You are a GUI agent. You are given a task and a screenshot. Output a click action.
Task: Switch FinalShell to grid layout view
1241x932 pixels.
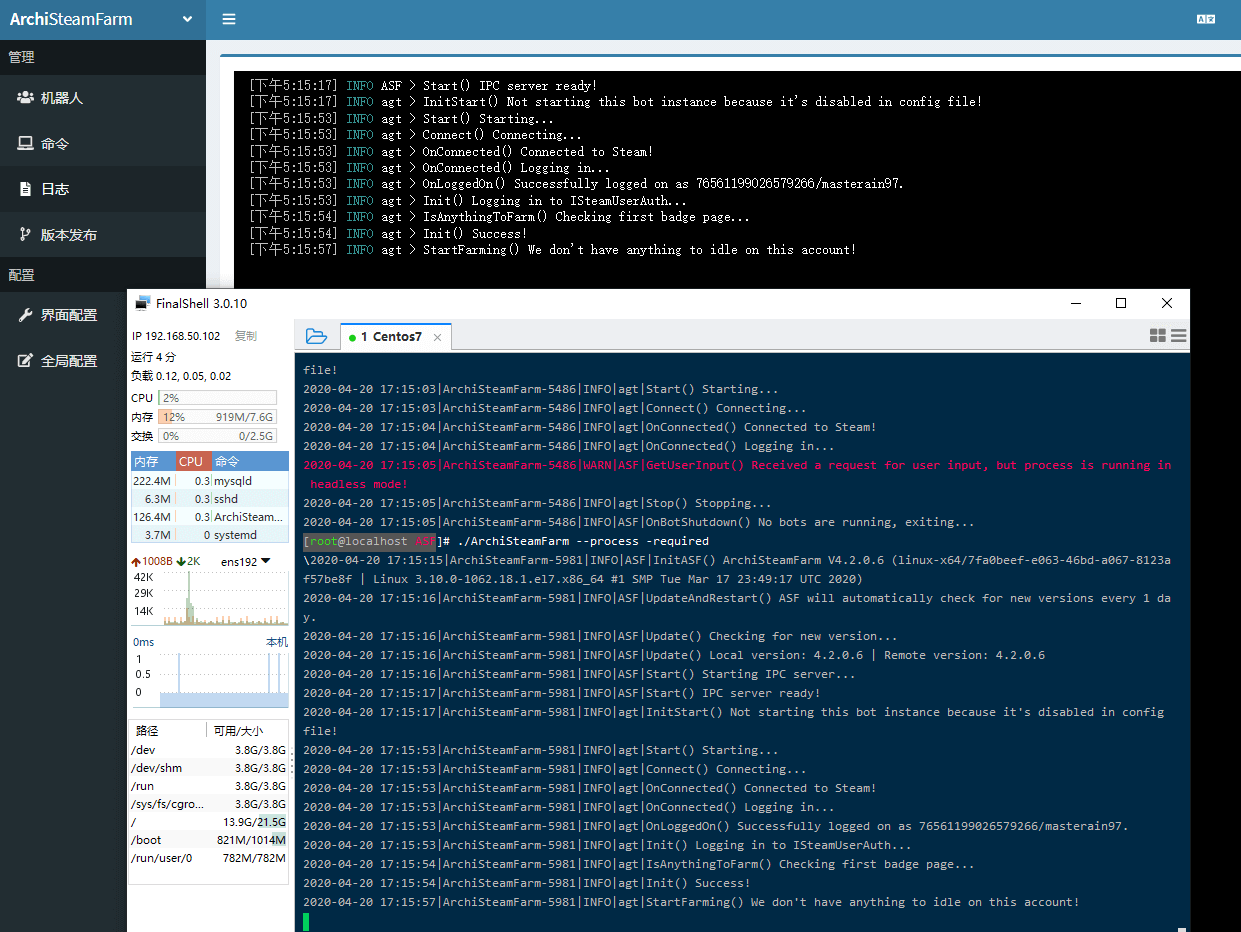[1158, 337]
